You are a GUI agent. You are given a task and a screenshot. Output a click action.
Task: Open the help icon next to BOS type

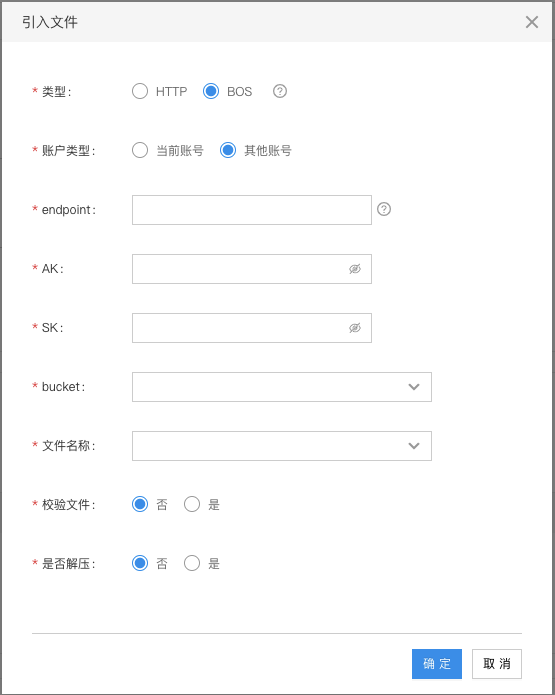point(280,91)
